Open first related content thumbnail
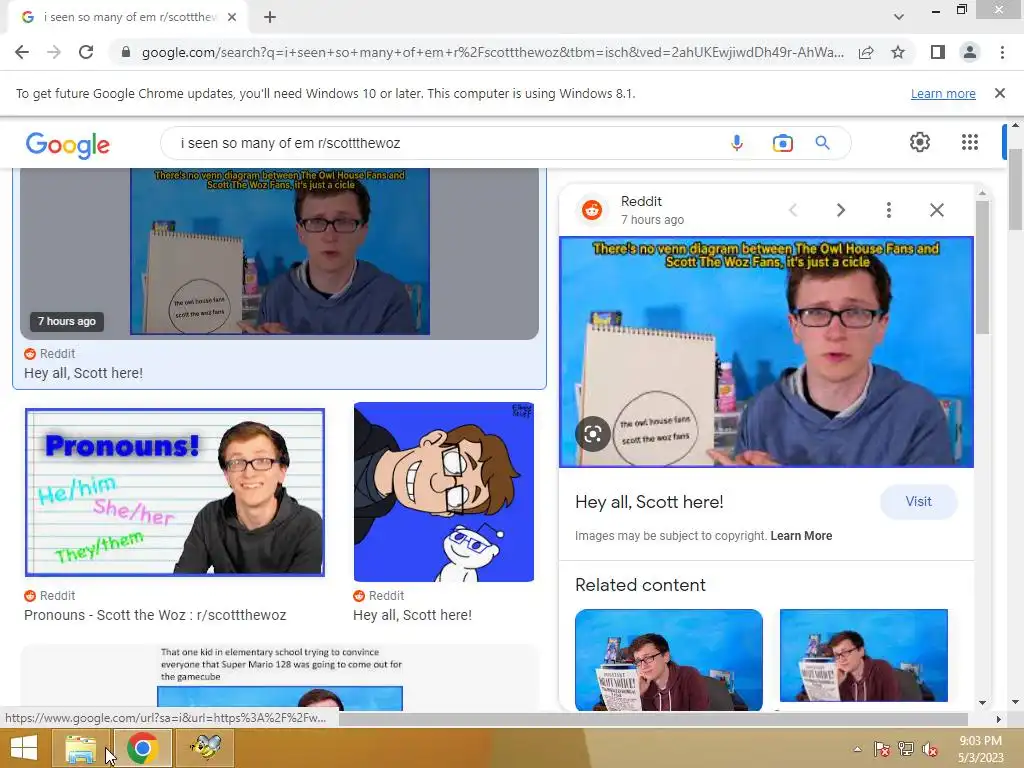Image resolution: width=1024 pixels, height=768 pixels. pyautogui.click(x=669, y=660)
